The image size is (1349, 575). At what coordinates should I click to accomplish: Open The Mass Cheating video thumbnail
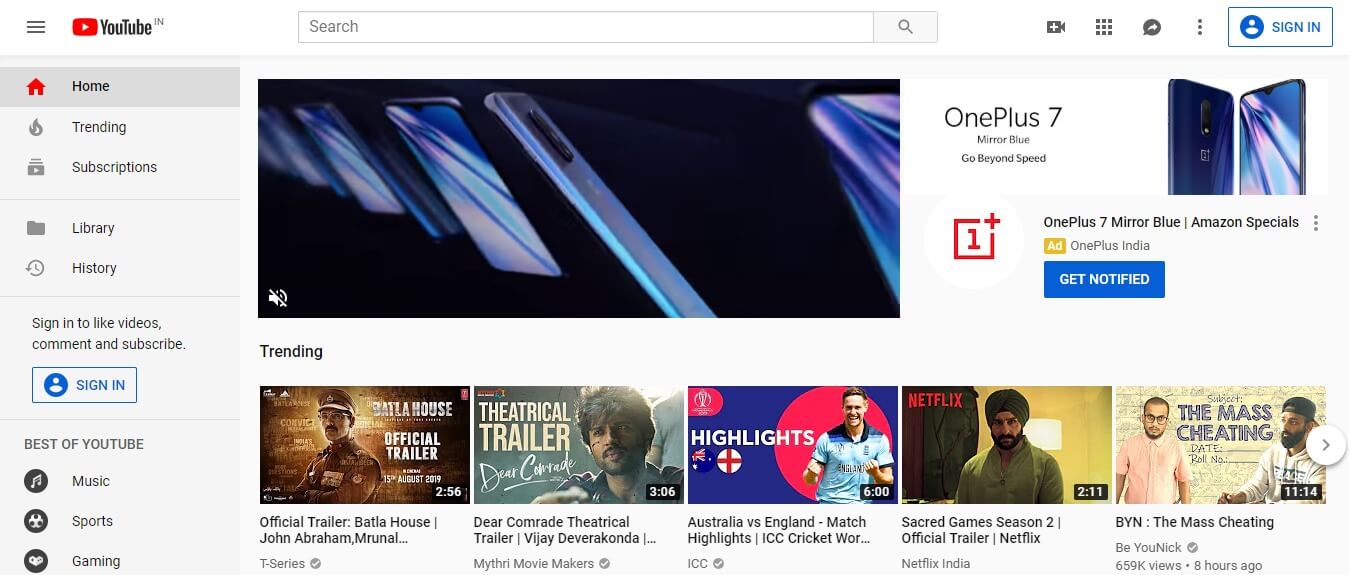tap(1221, 445)
